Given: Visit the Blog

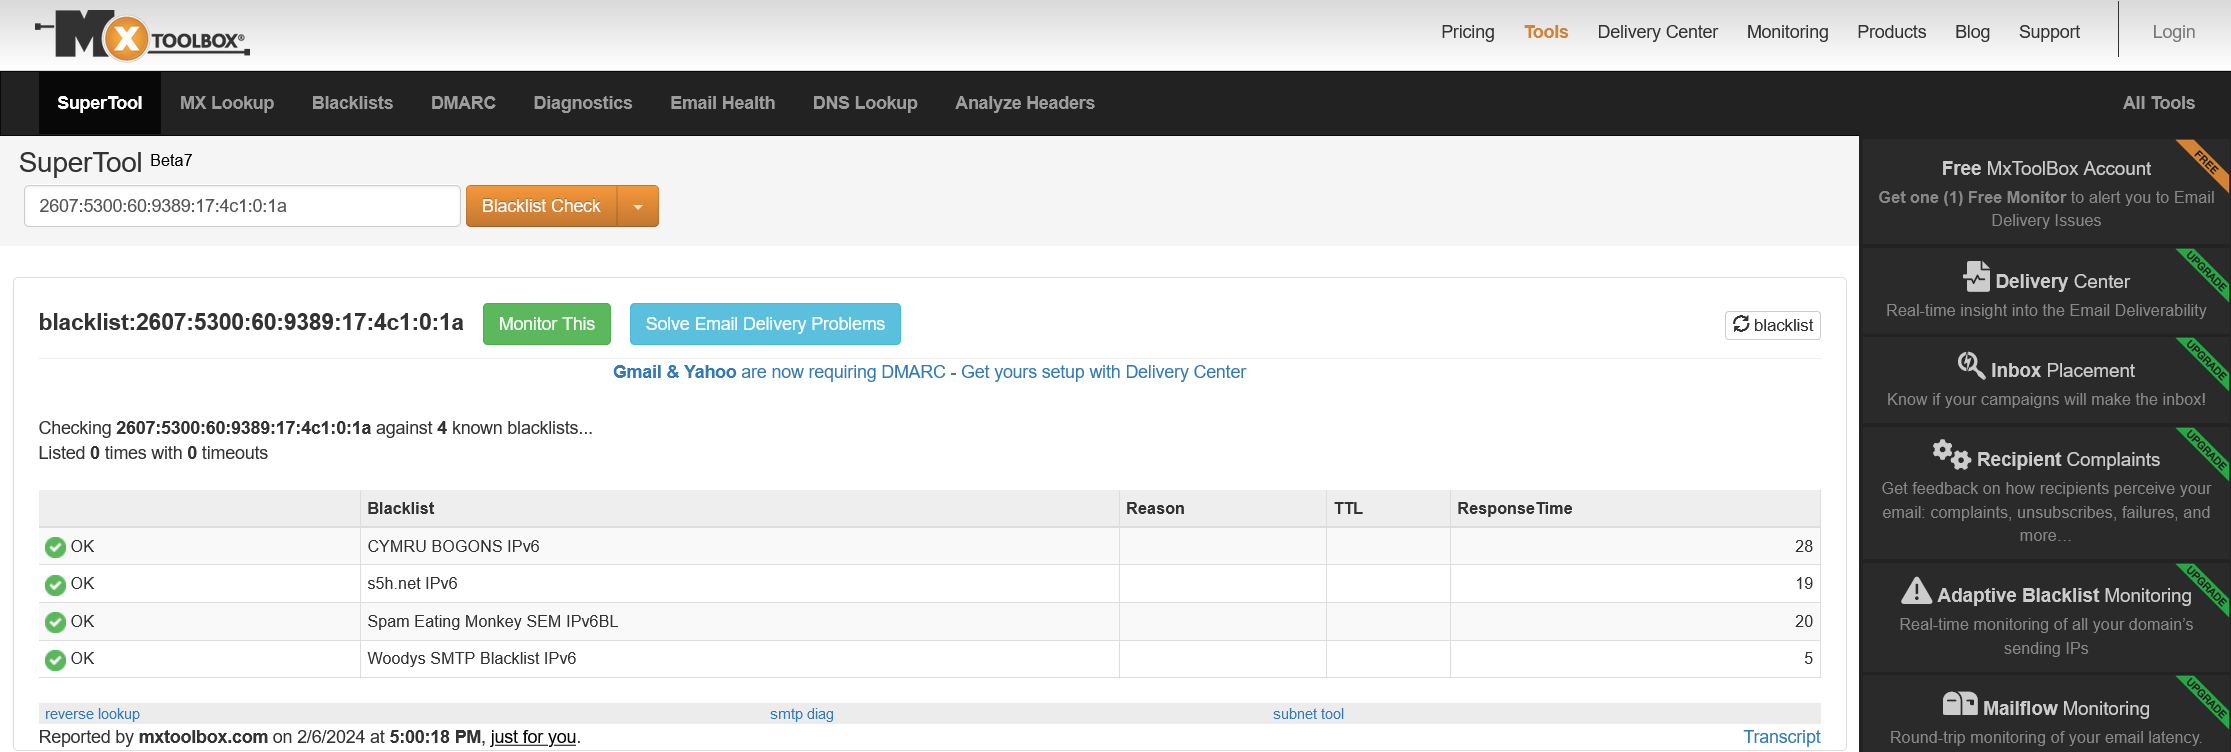Looking at the screenshot, I should (1972, 32).
